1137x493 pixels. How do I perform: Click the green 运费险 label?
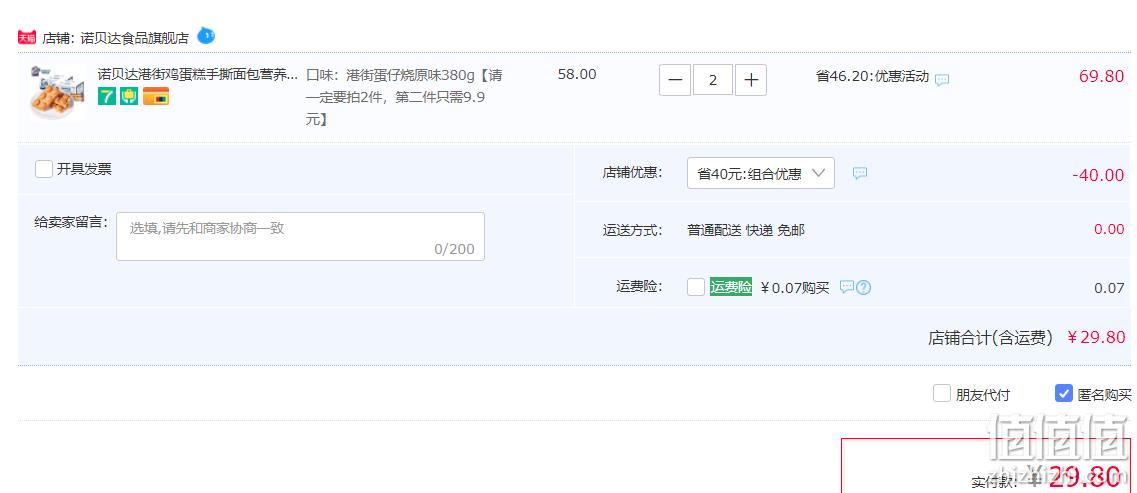[731, 287]
